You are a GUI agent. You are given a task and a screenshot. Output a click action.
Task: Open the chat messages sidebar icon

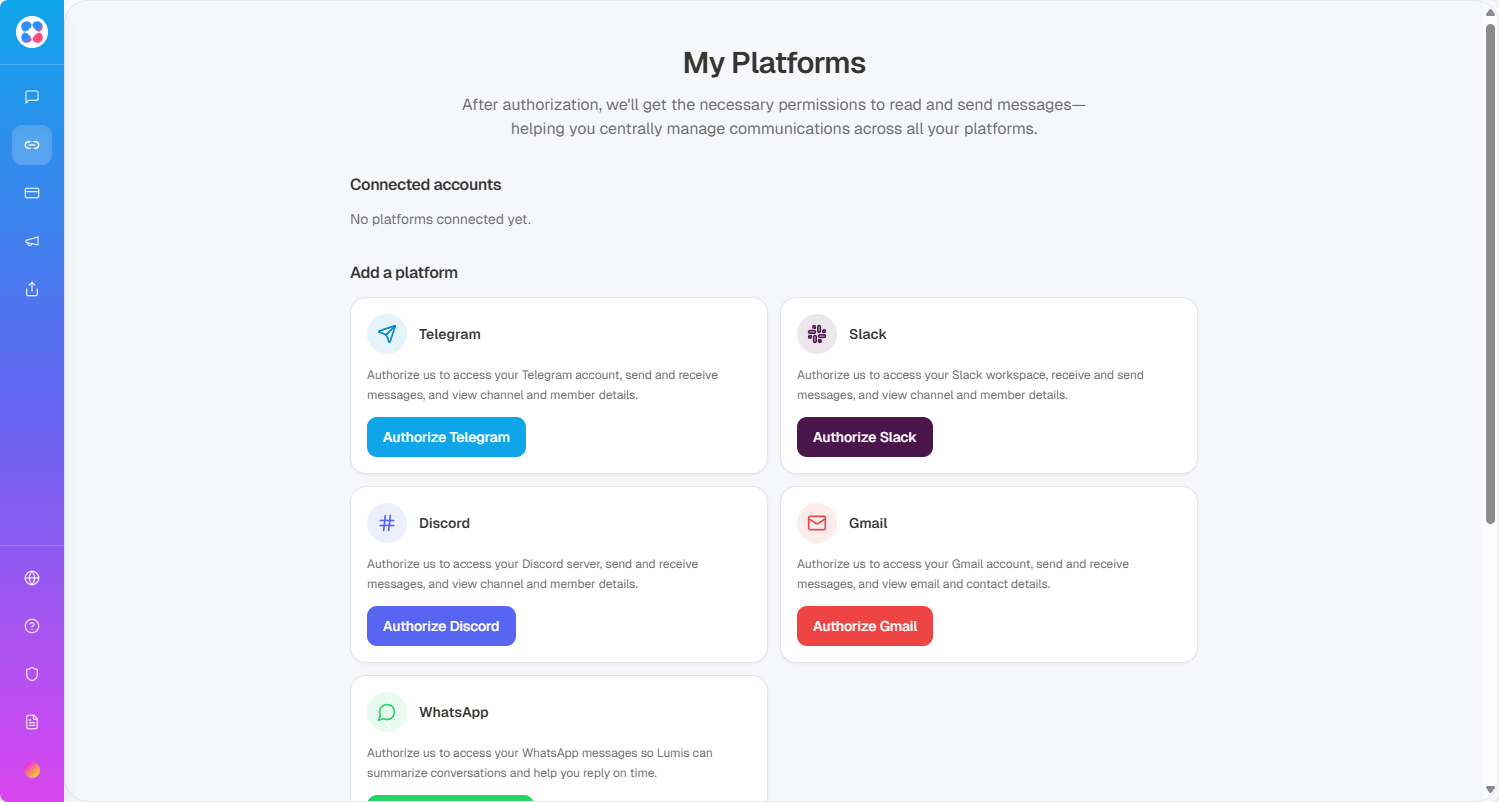32,97
